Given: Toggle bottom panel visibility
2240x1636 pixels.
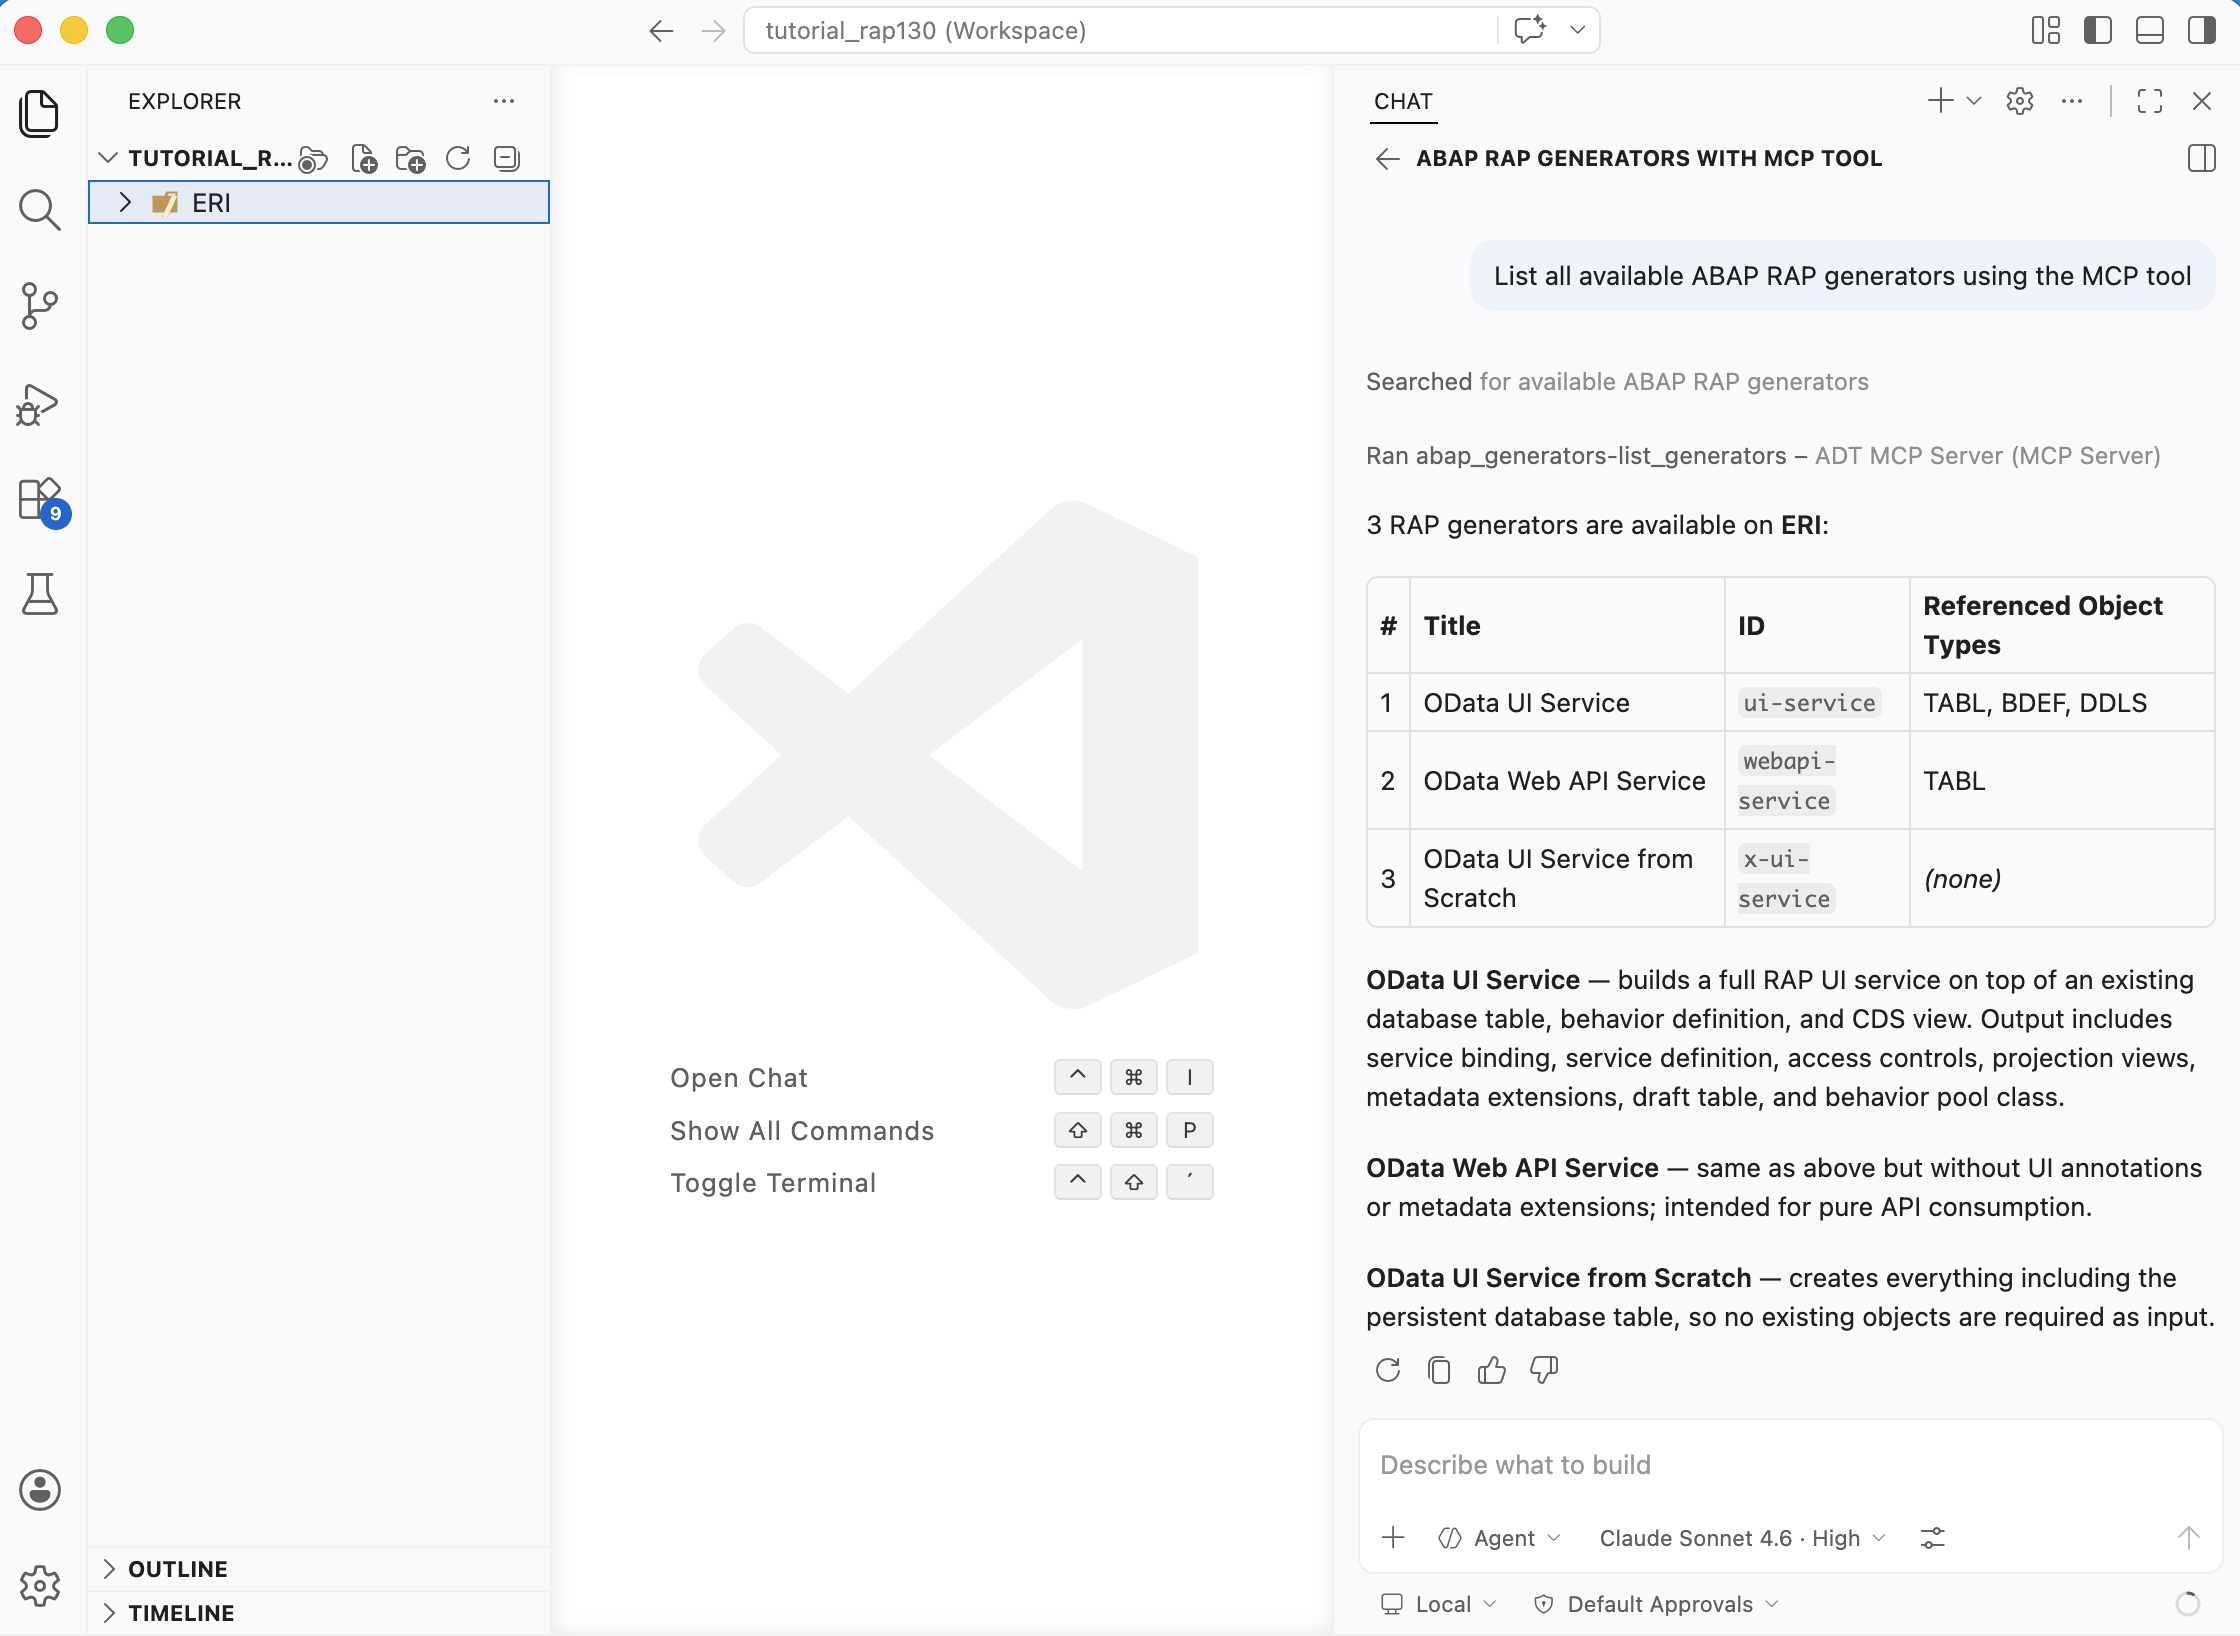Looking at the screenshot, I should [x=2150, y=31].
